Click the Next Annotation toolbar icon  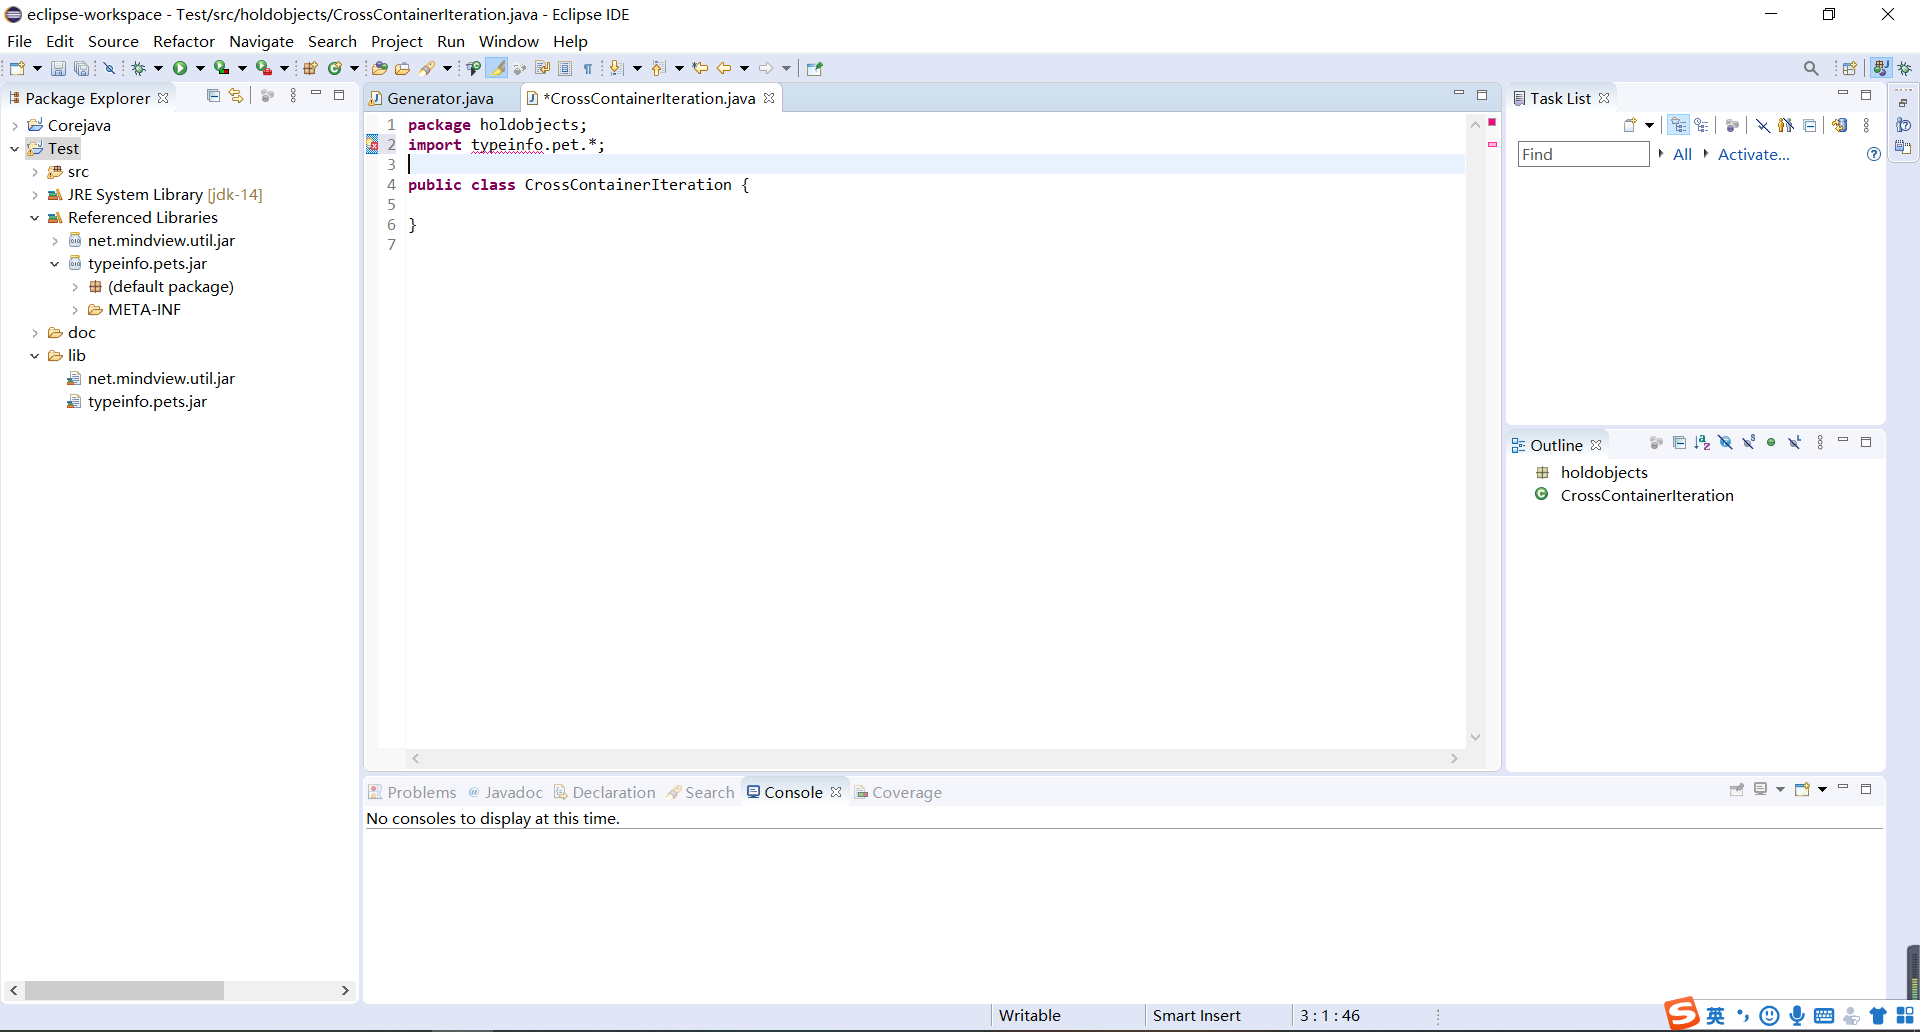tap(616, 68)
